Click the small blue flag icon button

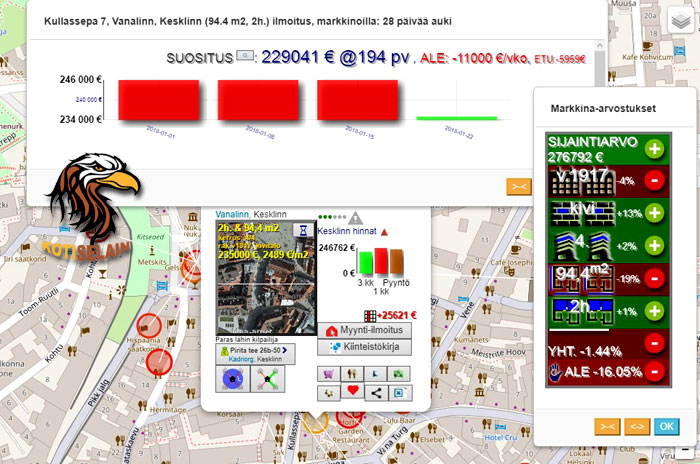pos(375,374)
